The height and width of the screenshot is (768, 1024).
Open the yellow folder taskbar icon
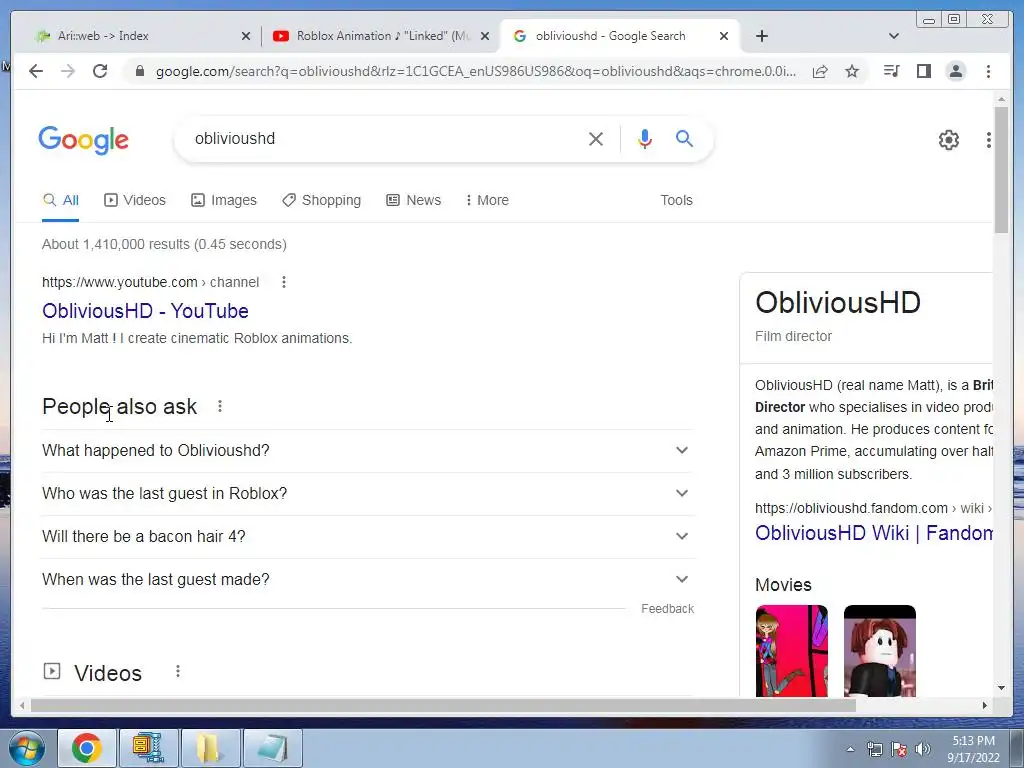[x=210, y=748]
